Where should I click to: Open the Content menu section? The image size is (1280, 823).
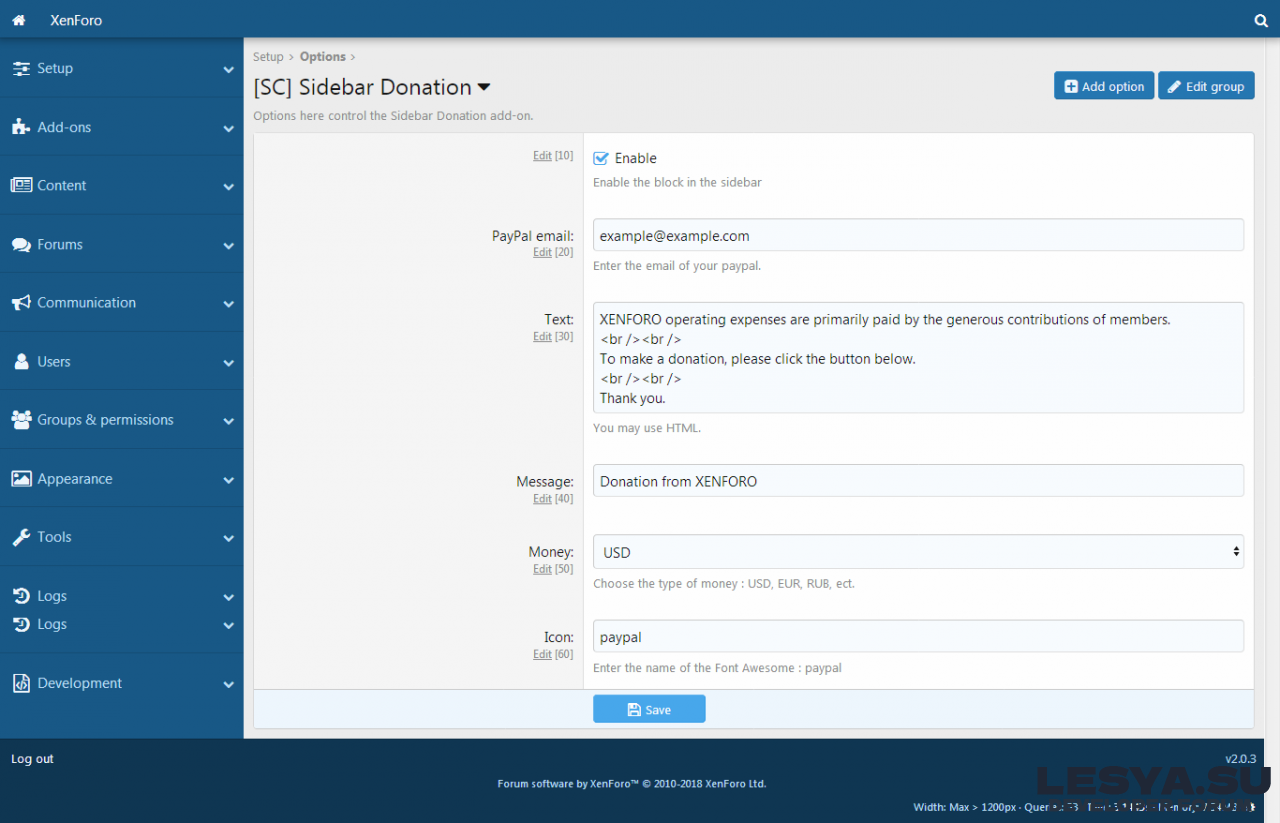(x=62, y=186)
